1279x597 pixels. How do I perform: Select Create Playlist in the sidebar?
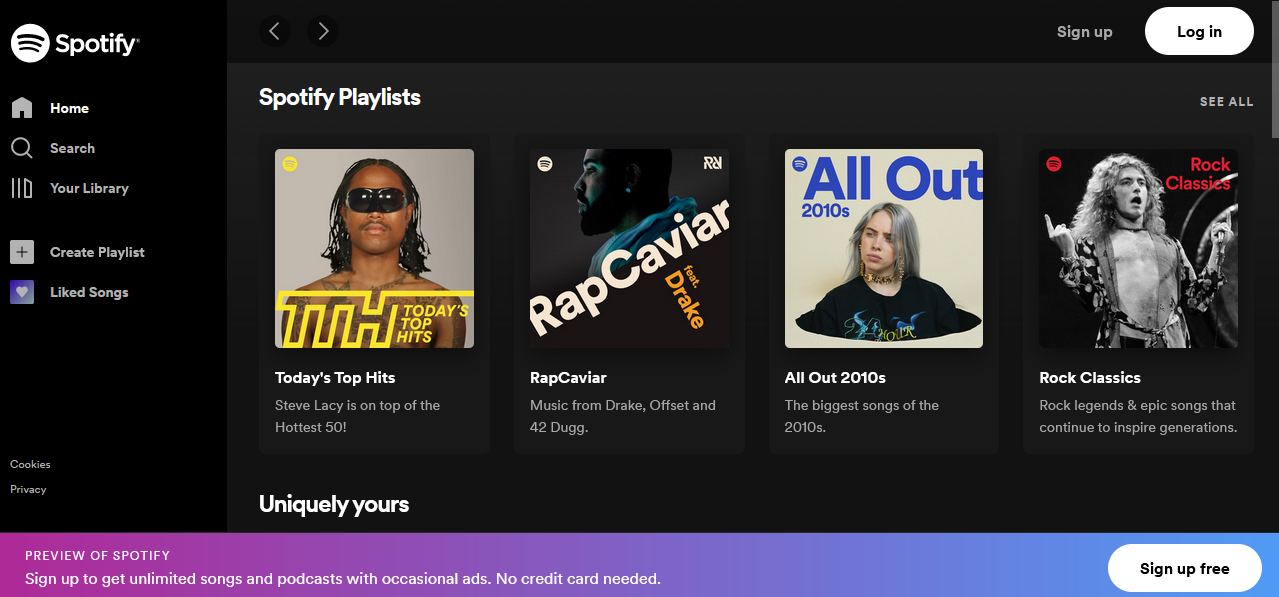[x=97, y=252]
